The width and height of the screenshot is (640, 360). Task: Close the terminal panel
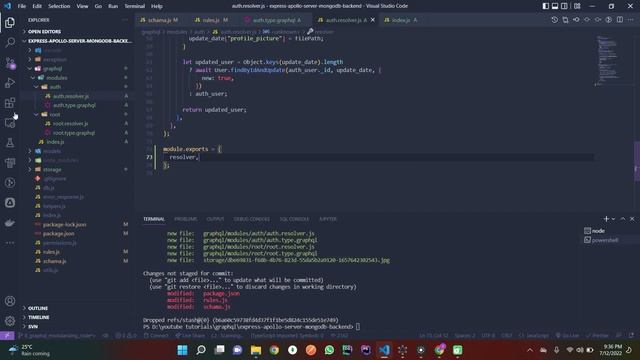(x=632, y=219)
